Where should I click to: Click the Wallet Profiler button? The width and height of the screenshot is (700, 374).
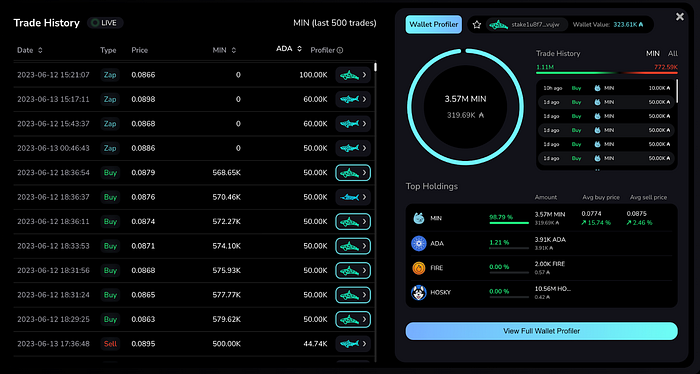433,25
